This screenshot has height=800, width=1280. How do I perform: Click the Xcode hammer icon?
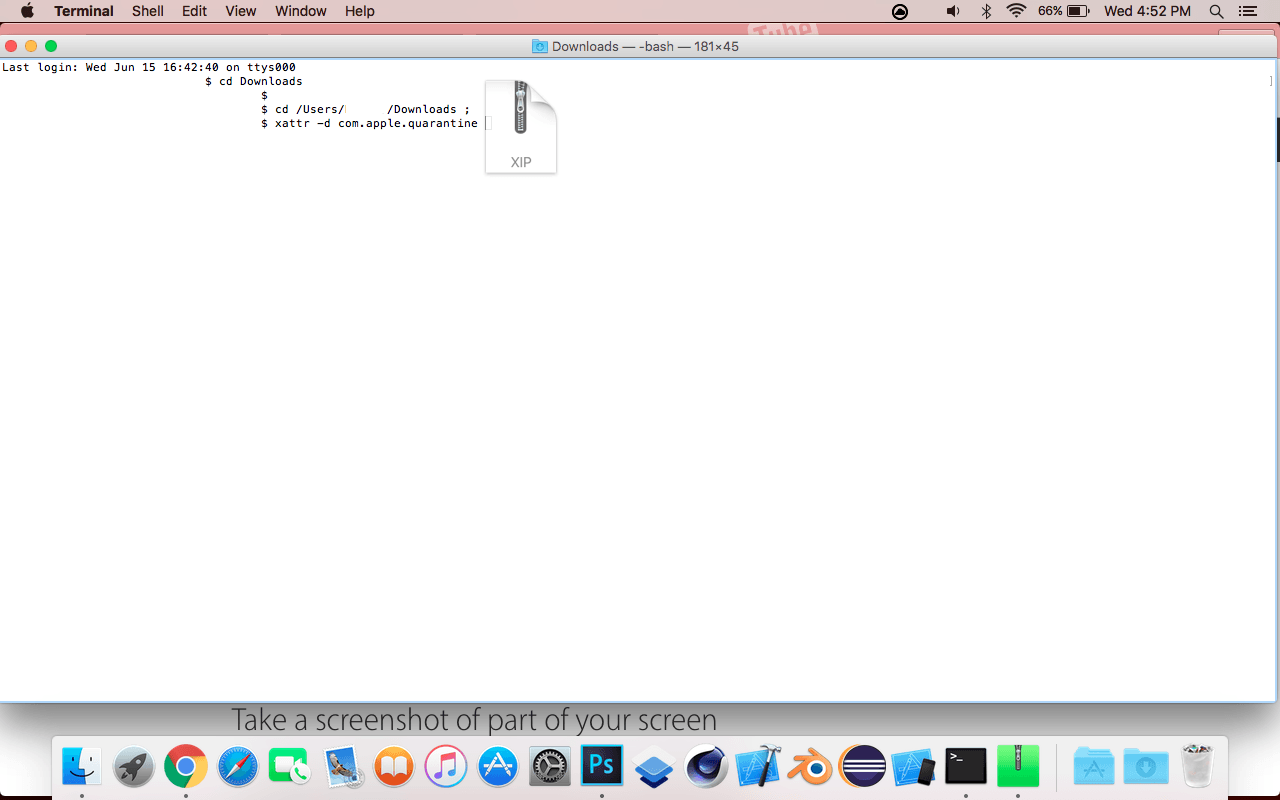758,767
